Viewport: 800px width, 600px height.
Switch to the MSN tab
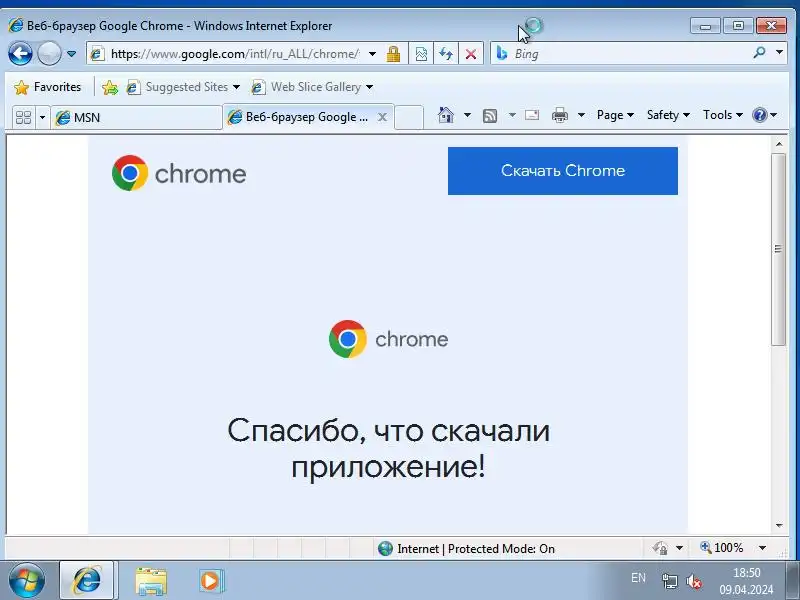pos(136,117)
